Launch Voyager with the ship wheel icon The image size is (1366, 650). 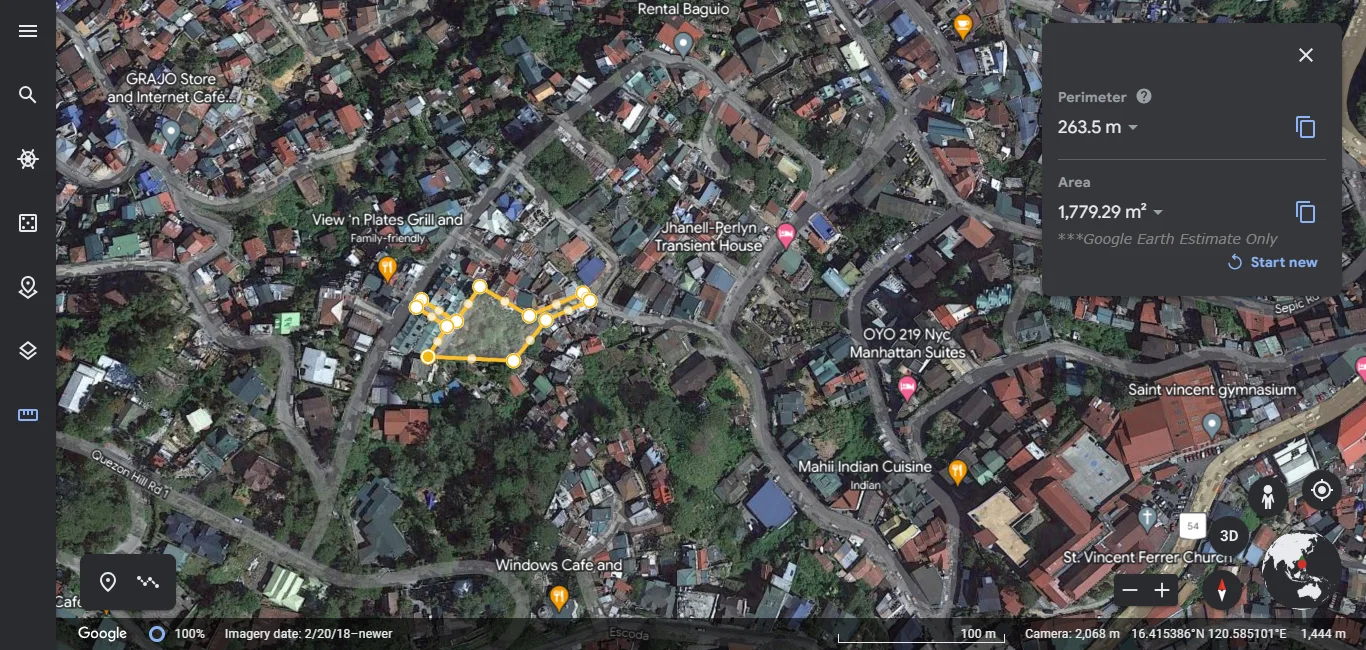pos(27,158)
